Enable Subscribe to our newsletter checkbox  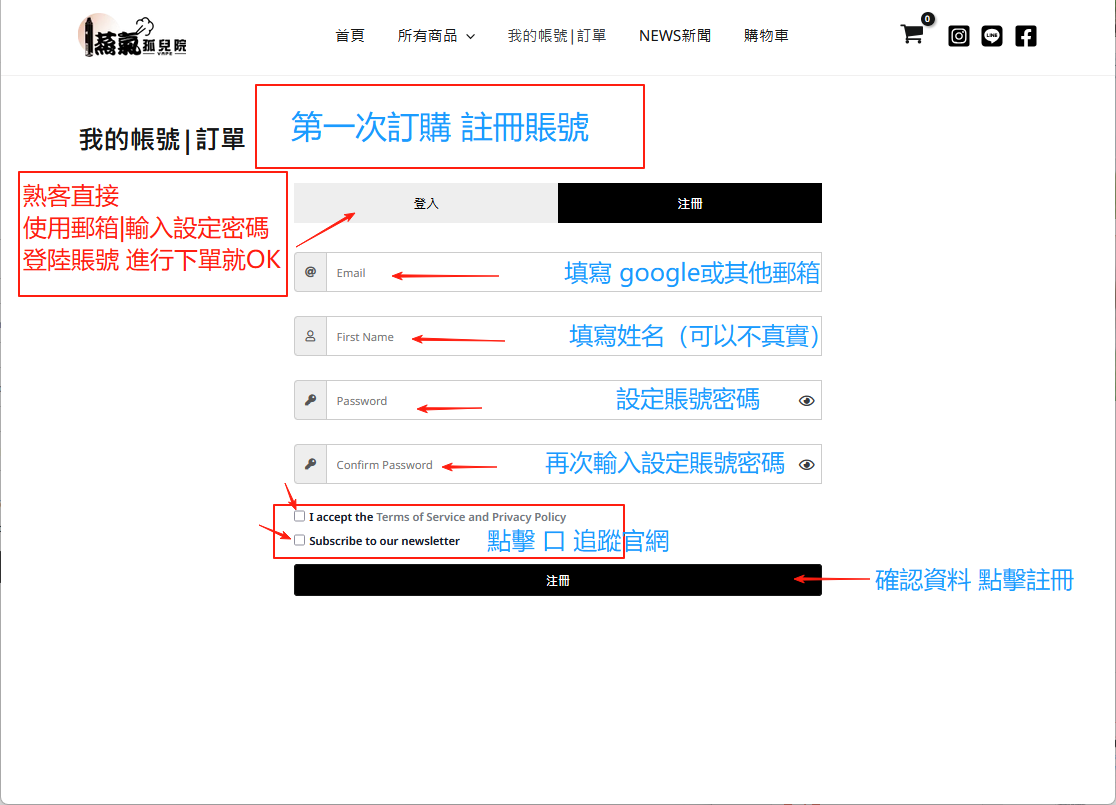[300, 540]
